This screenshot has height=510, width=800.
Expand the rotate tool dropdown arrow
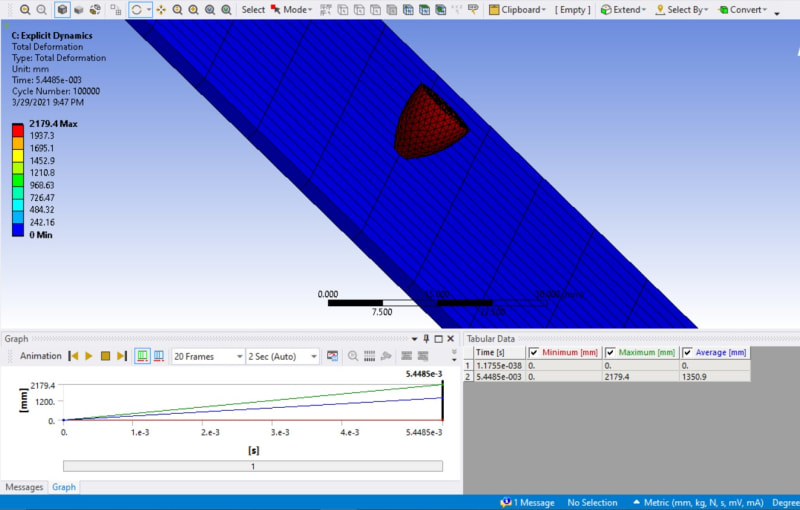point(148,9)
